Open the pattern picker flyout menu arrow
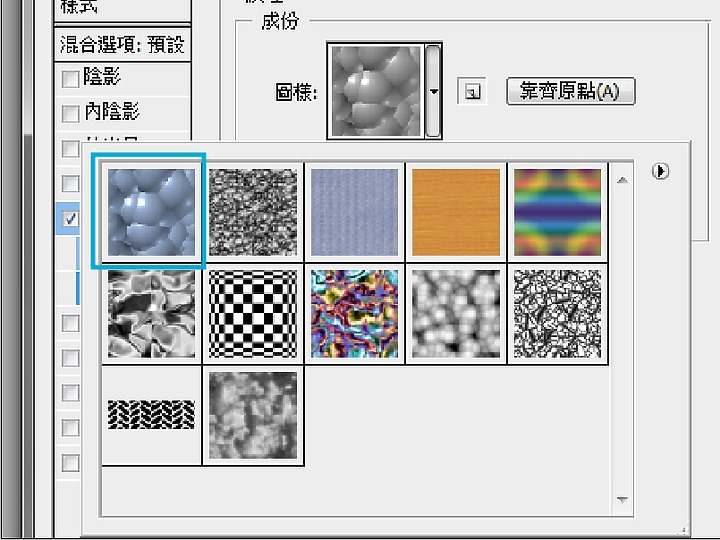 click(660, 171)
